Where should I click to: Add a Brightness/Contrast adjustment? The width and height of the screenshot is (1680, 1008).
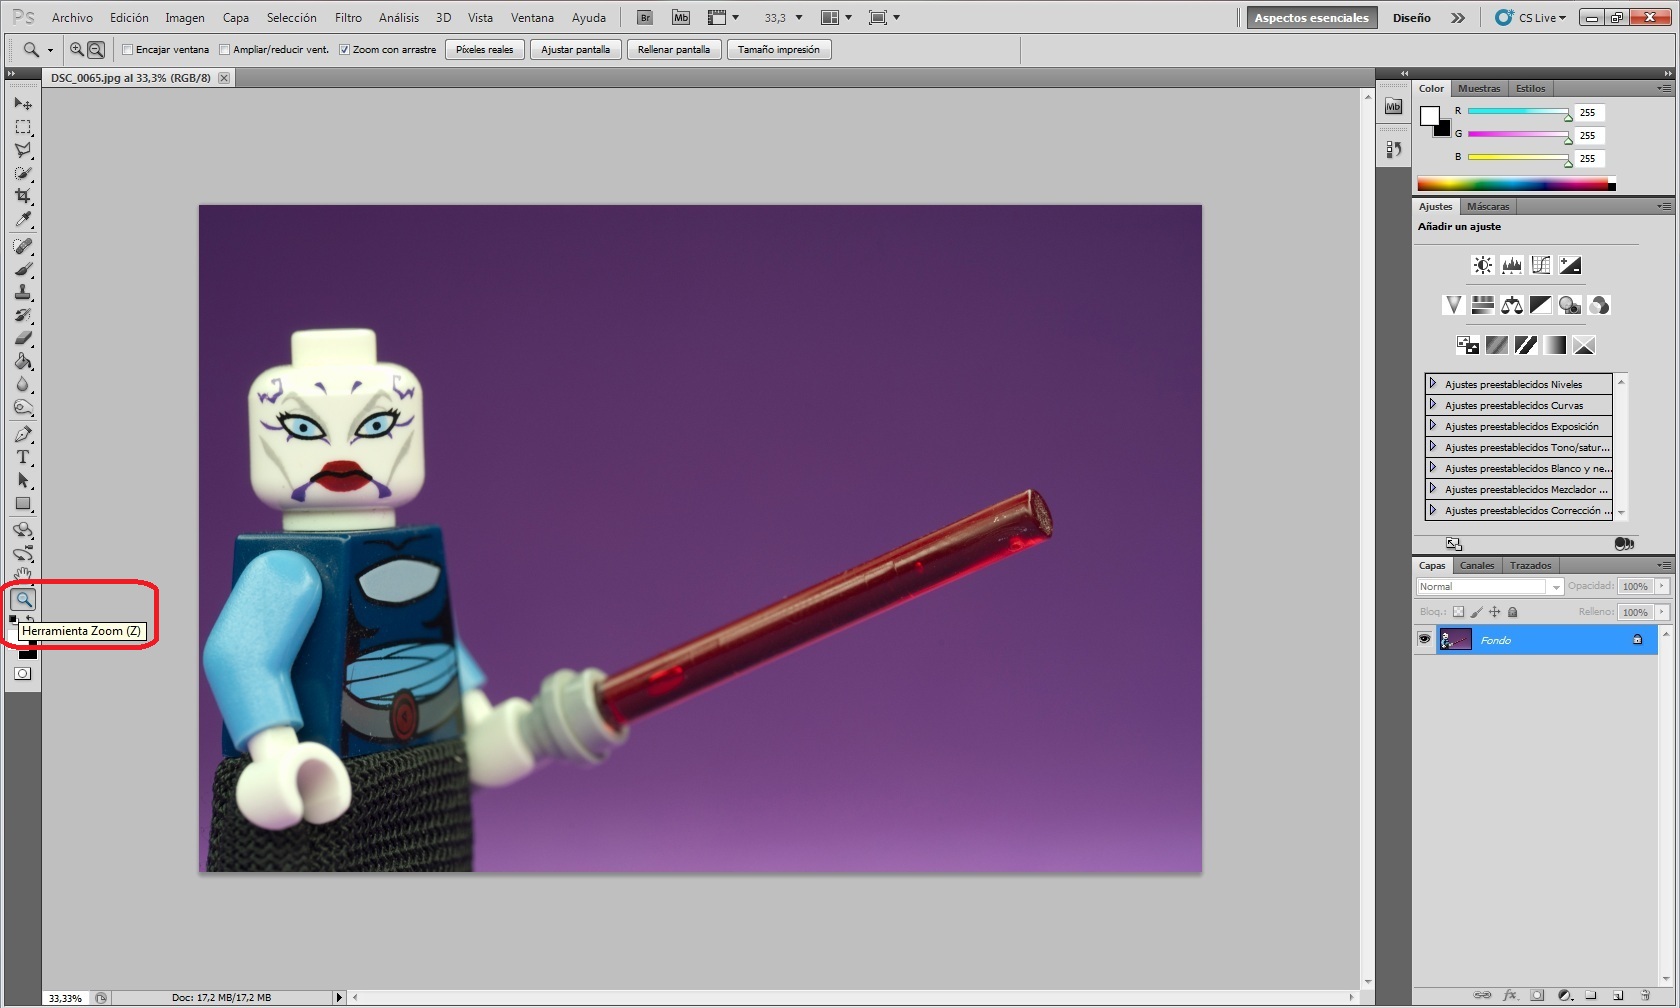coord(1482,265)
